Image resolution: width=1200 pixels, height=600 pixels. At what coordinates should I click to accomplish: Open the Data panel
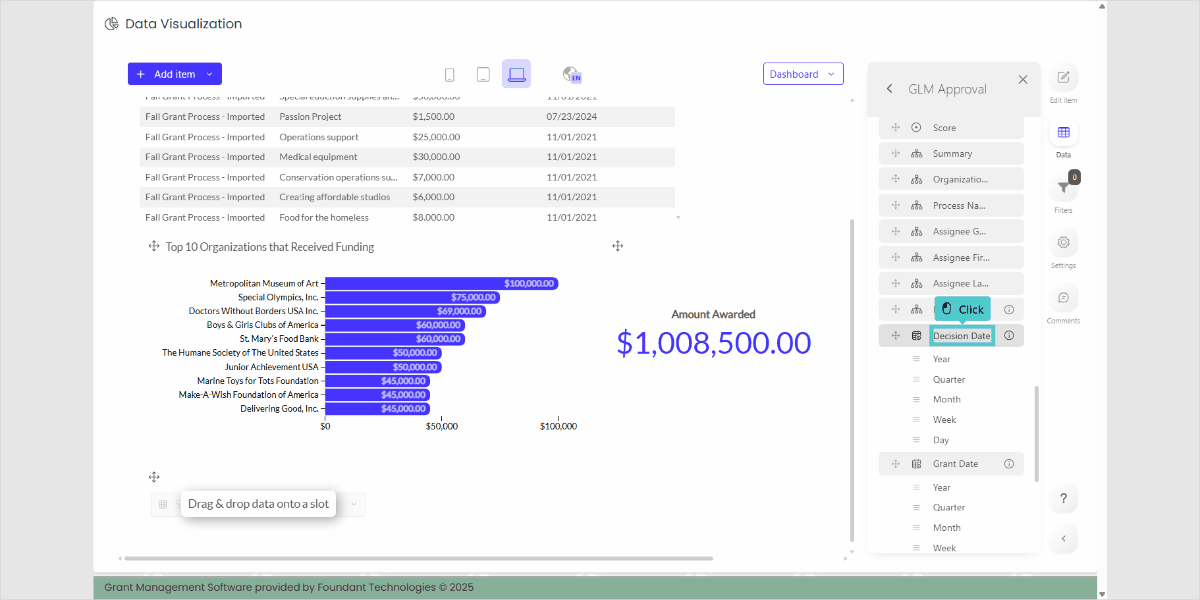(x=1063, y=134)
